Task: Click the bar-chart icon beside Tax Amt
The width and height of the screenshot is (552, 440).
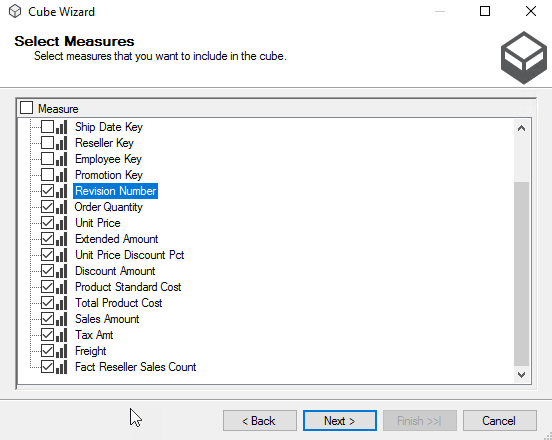Action: [x=62, y=335]
